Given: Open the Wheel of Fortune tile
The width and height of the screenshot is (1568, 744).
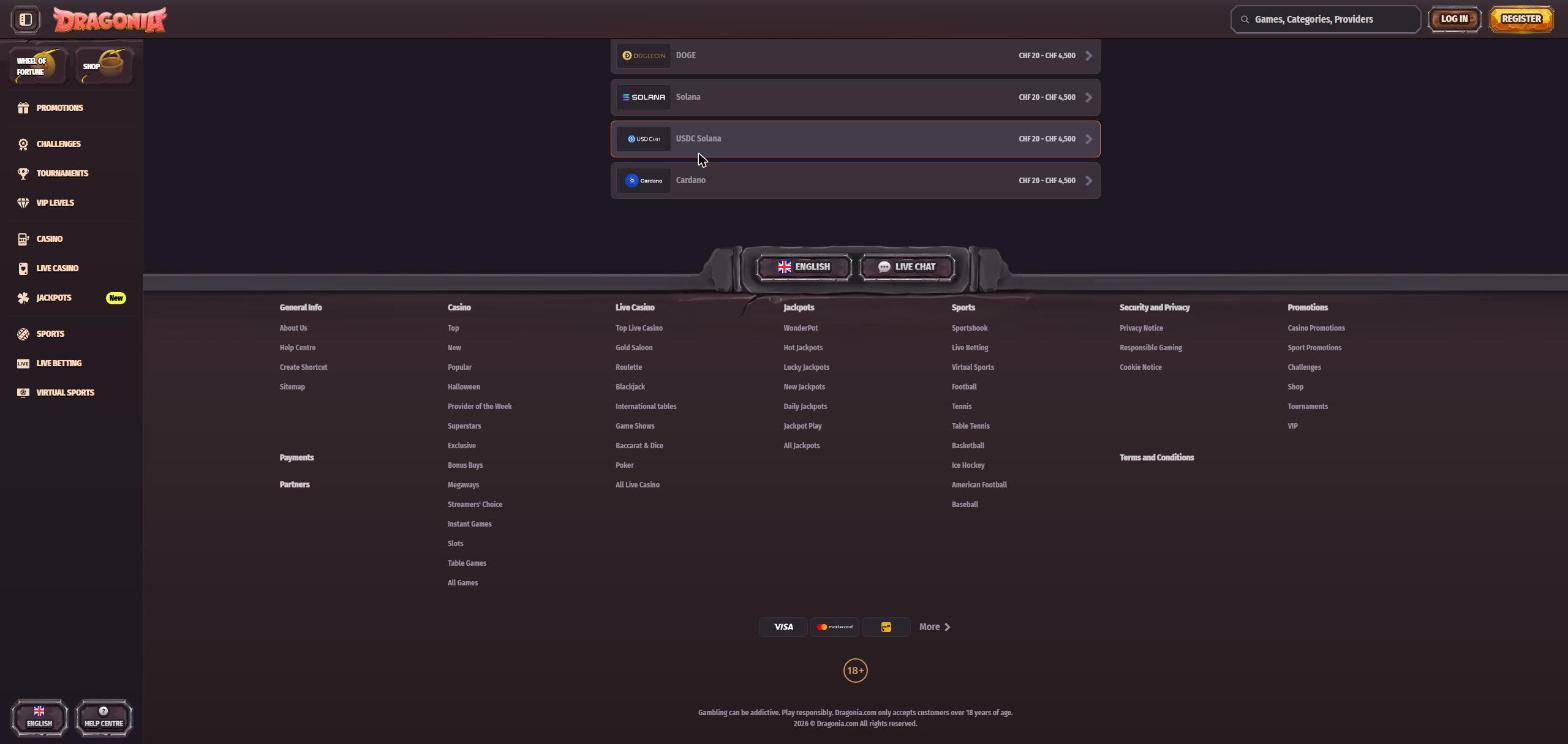Looking at the screenshot, I should point(38,66).
